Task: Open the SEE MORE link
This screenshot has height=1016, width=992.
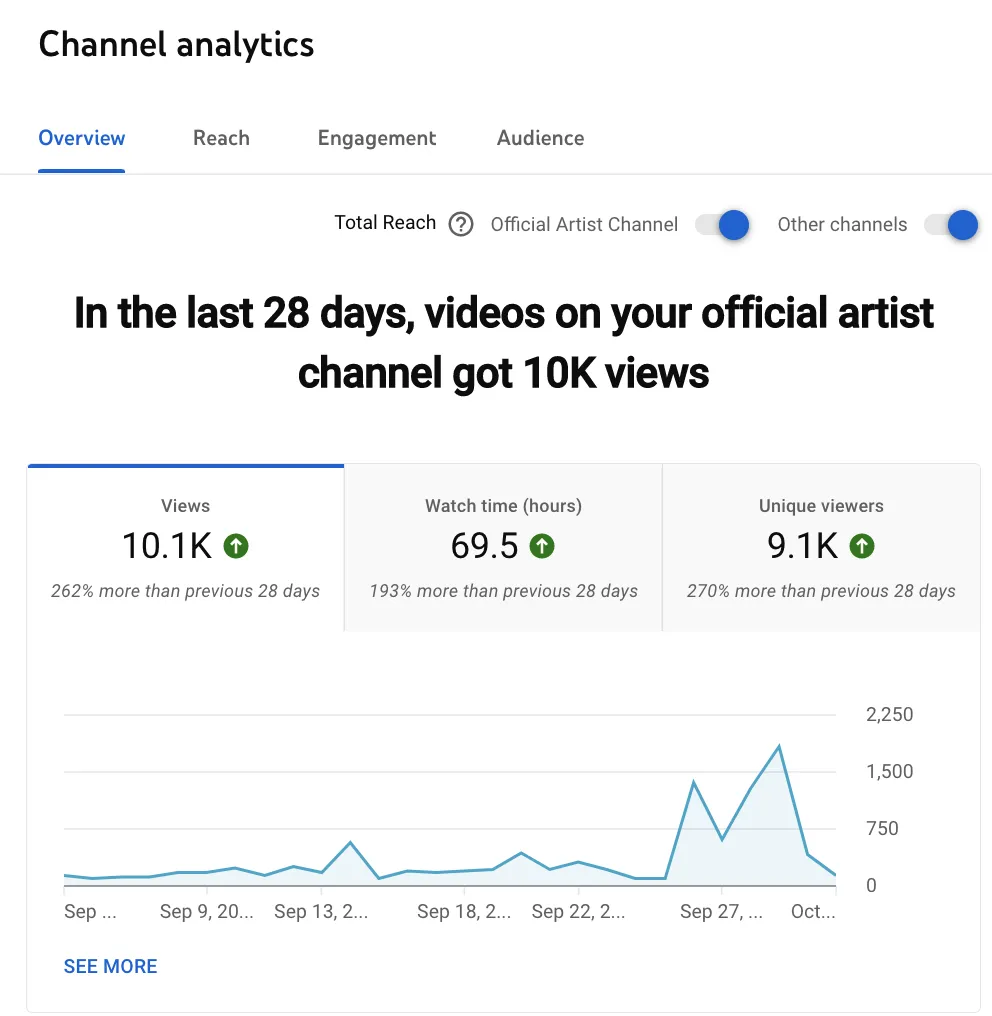Action: coord(110,966)
